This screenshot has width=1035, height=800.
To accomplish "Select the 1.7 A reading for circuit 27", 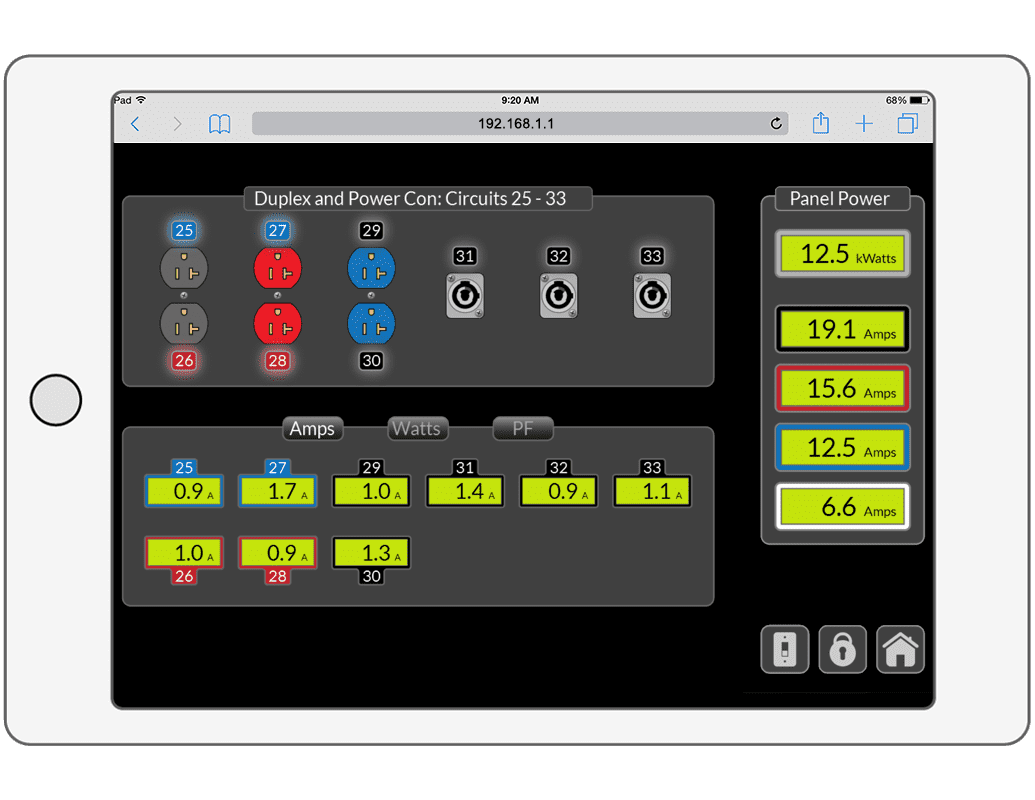I will [277, 490].
